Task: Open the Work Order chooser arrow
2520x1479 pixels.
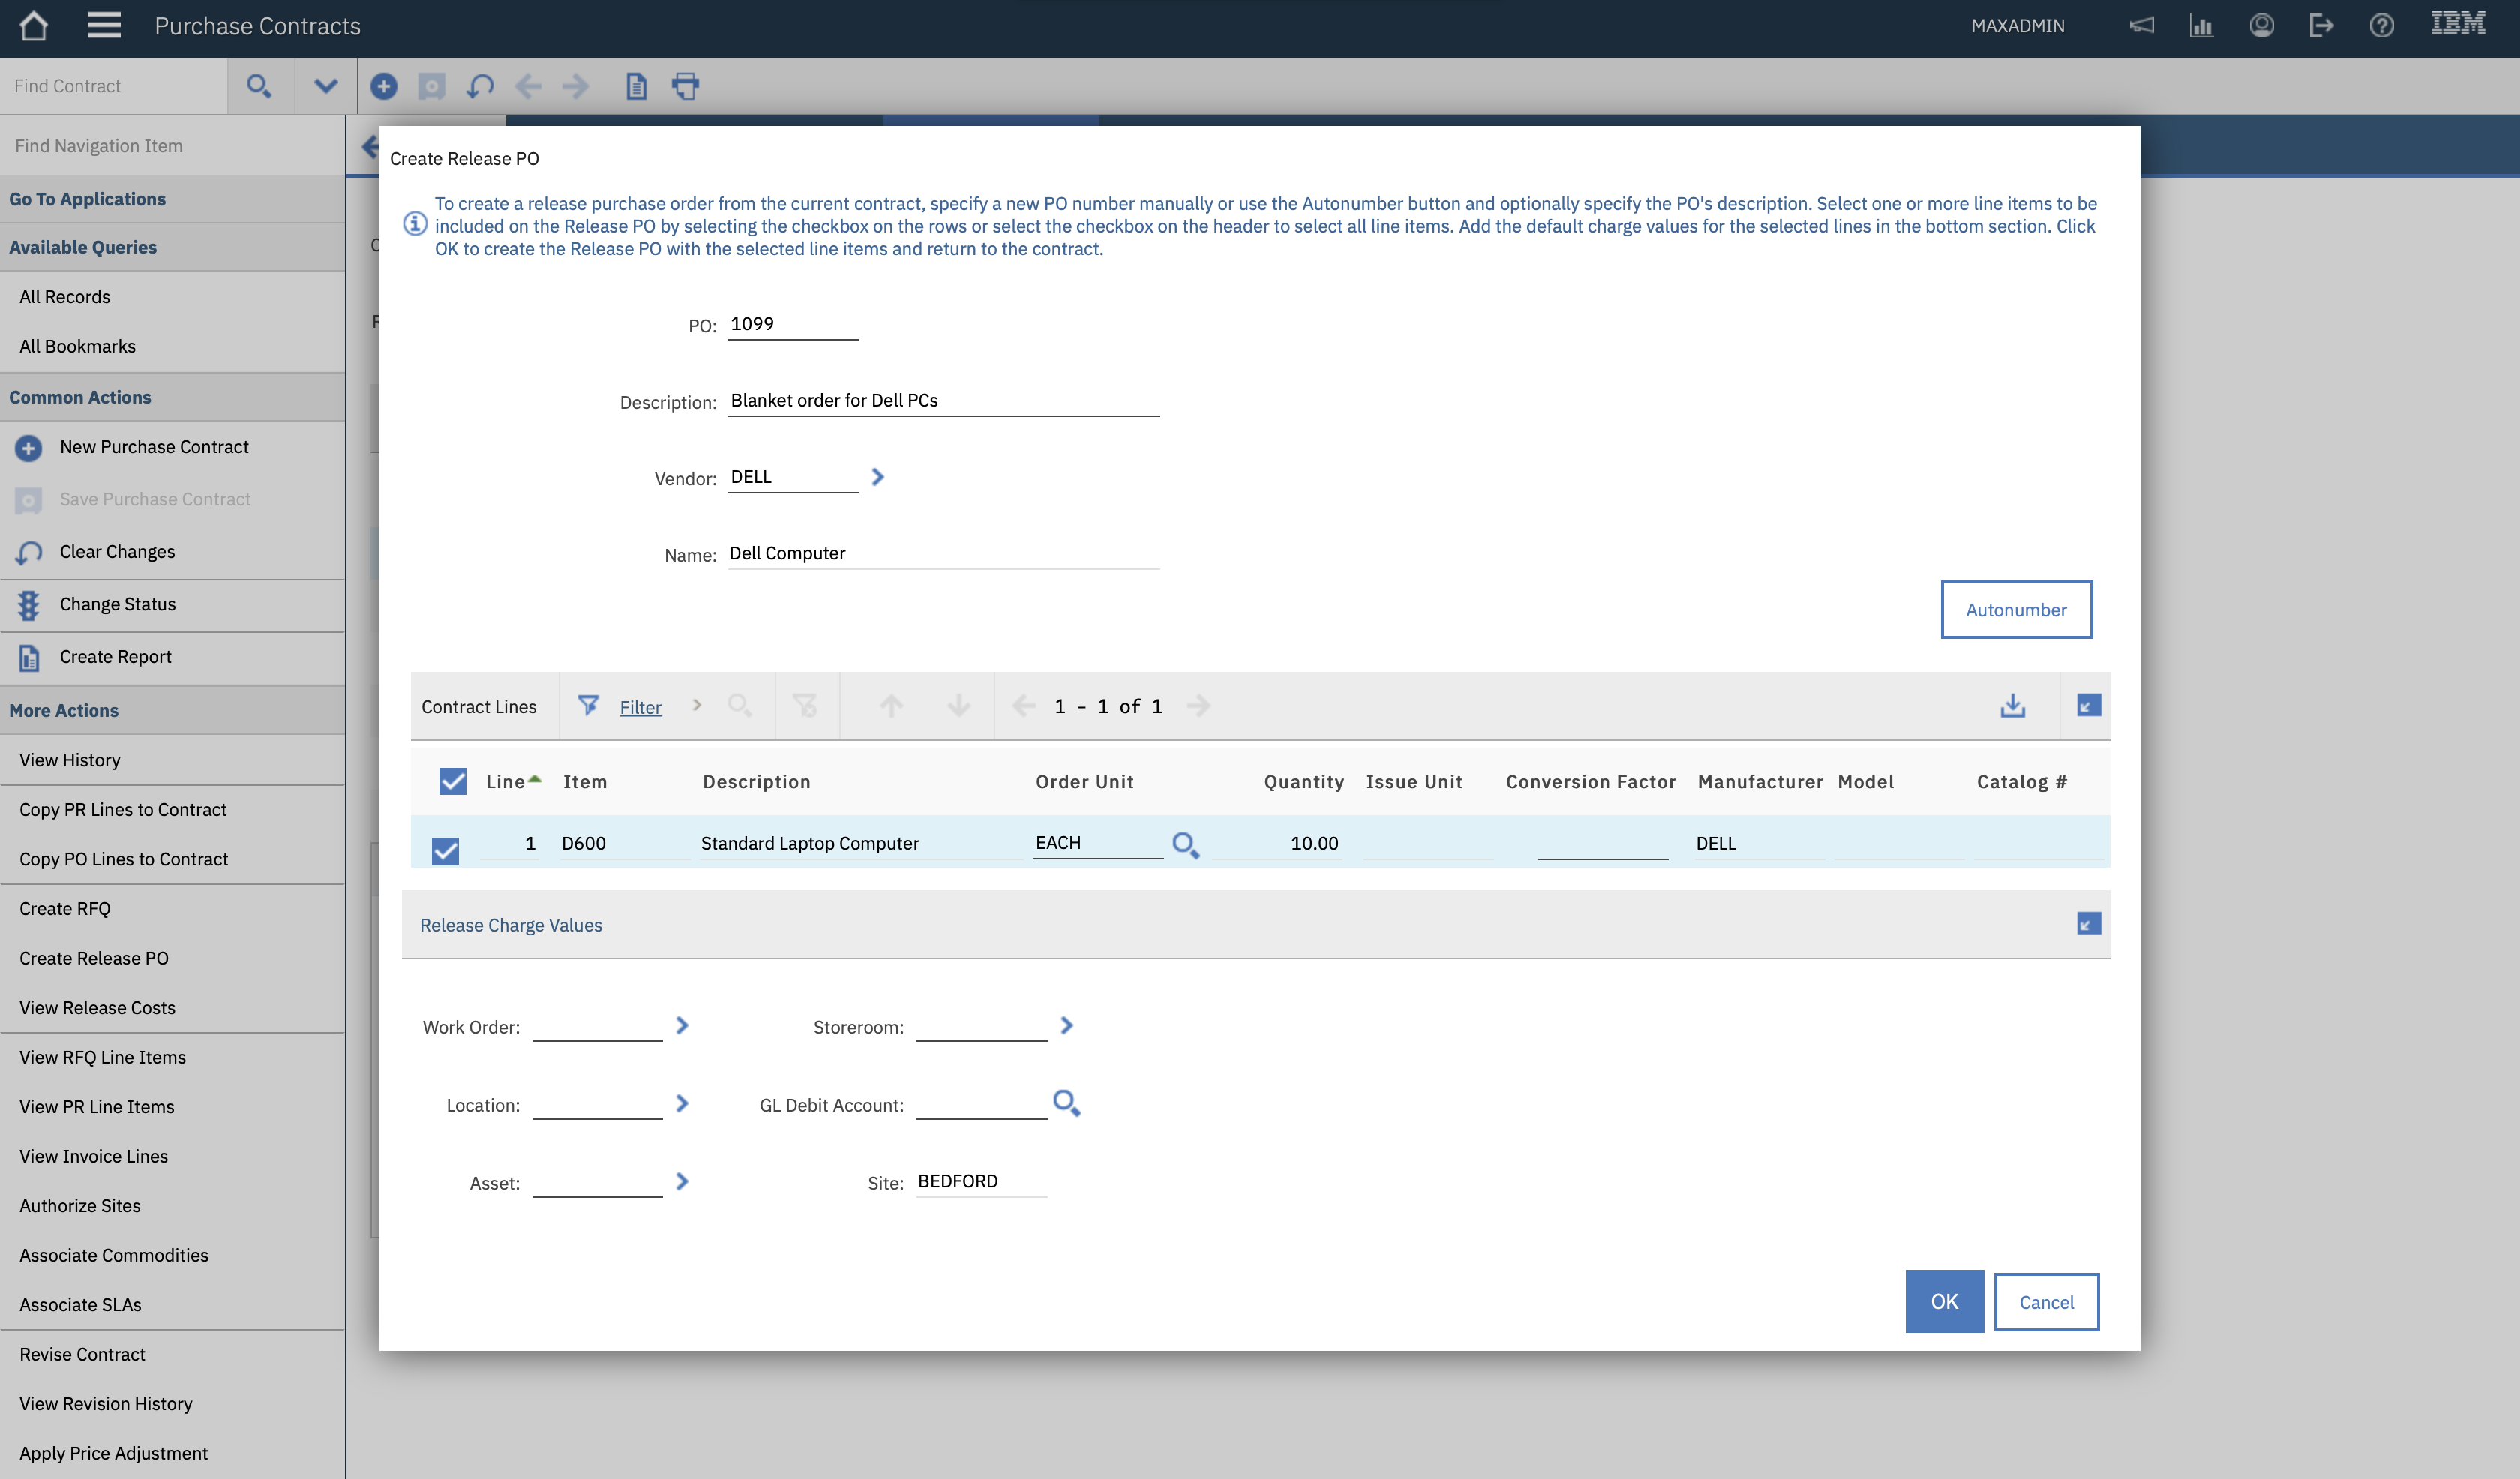Action: coord(682,1025)
